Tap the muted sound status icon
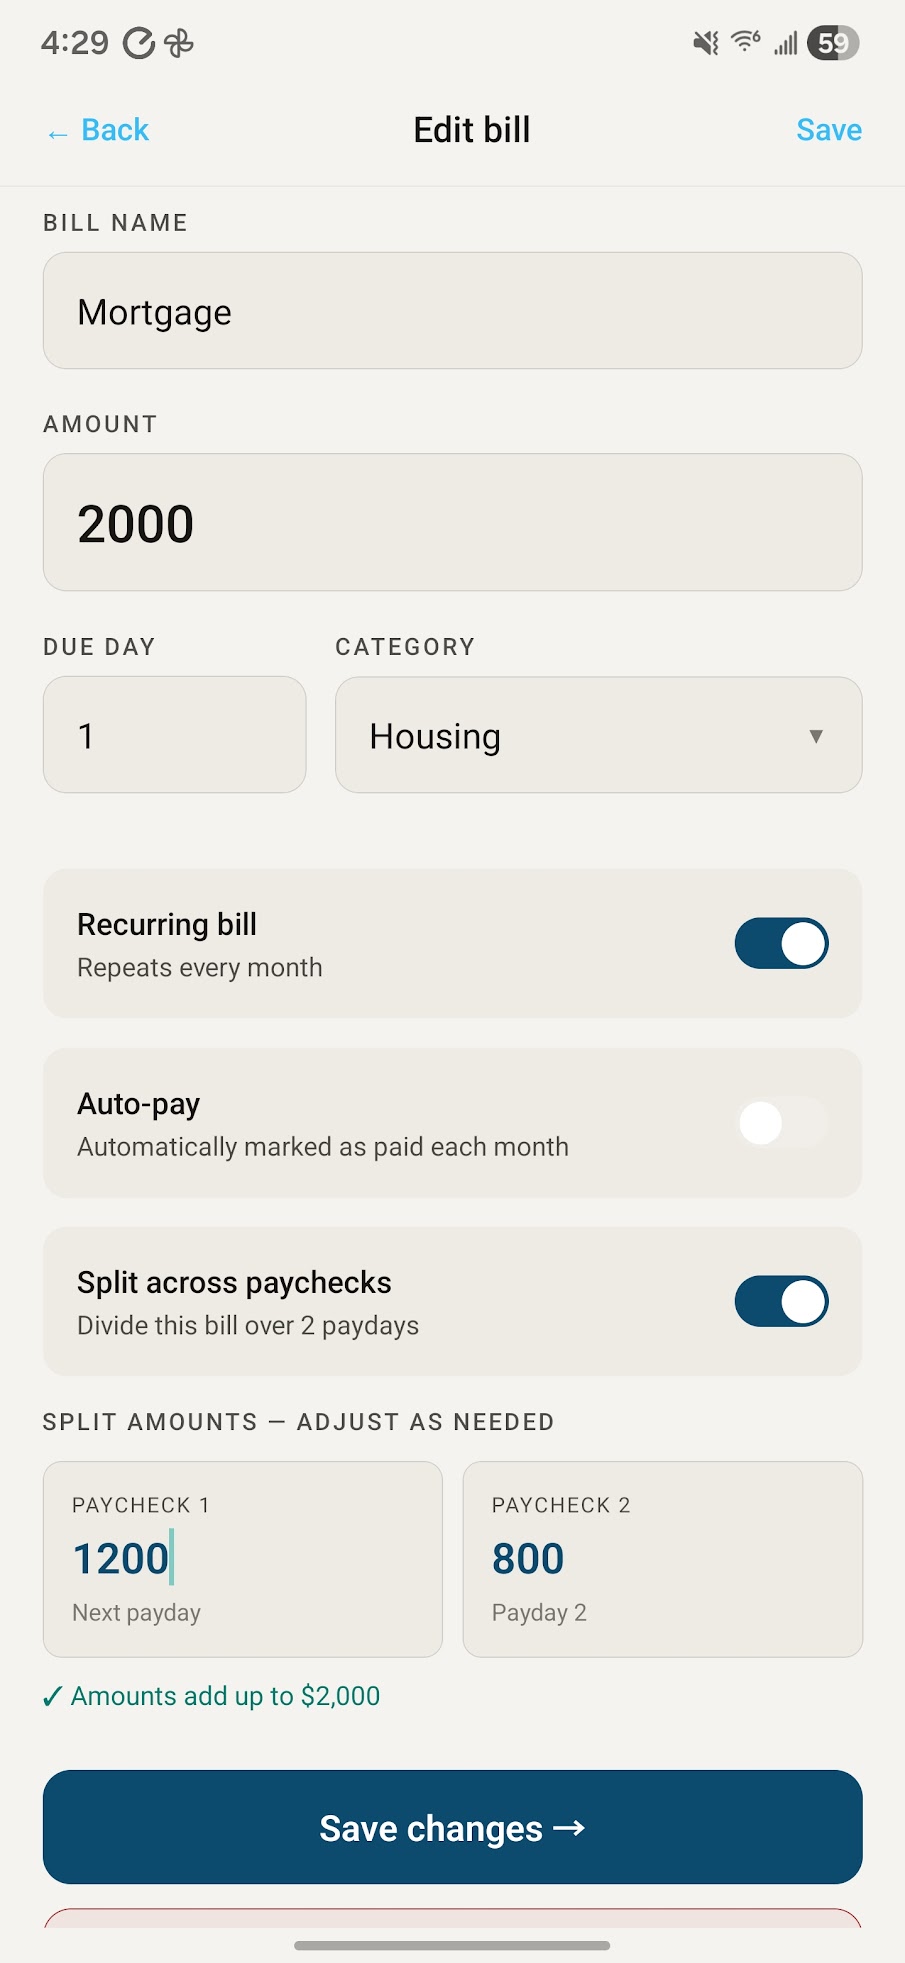The height and width of the screenshot is (1963, 905). click(706, 43)
